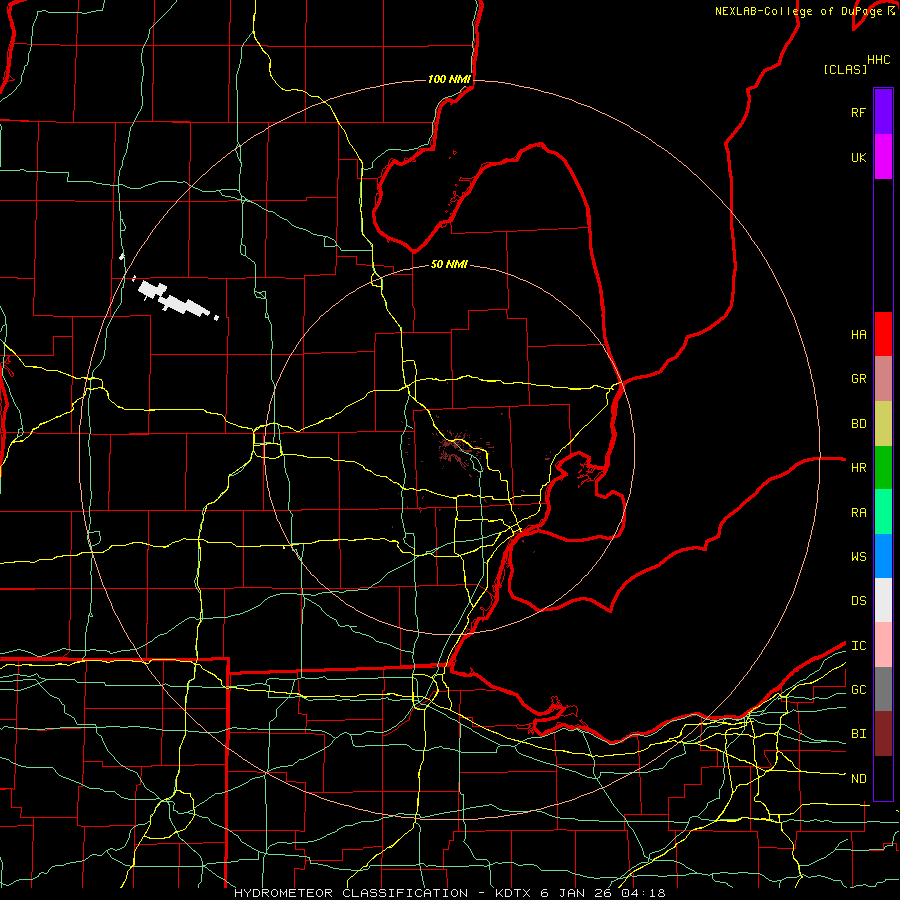This screenshot has width=900, height=900.
Task: Select the pink IC color swatch
Action: point(883,645)
